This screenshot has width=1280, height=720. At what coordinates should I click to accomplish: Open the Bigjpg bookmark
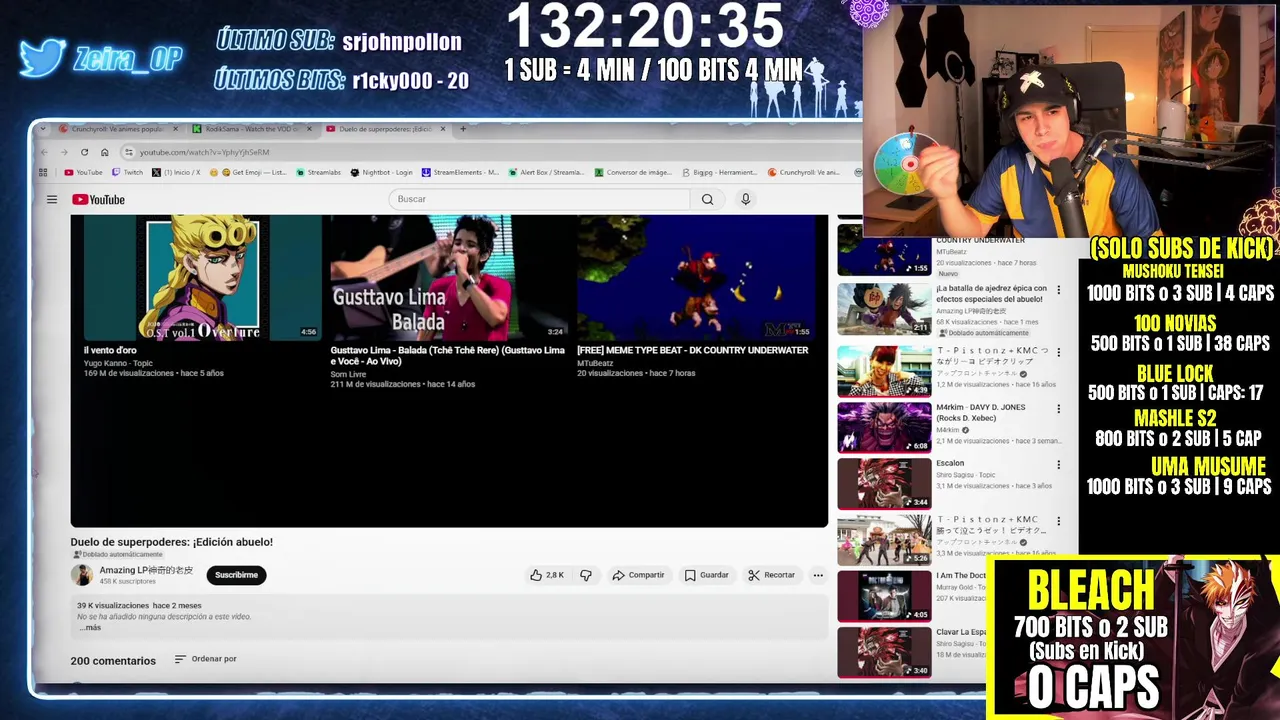(x=719, y=172)
